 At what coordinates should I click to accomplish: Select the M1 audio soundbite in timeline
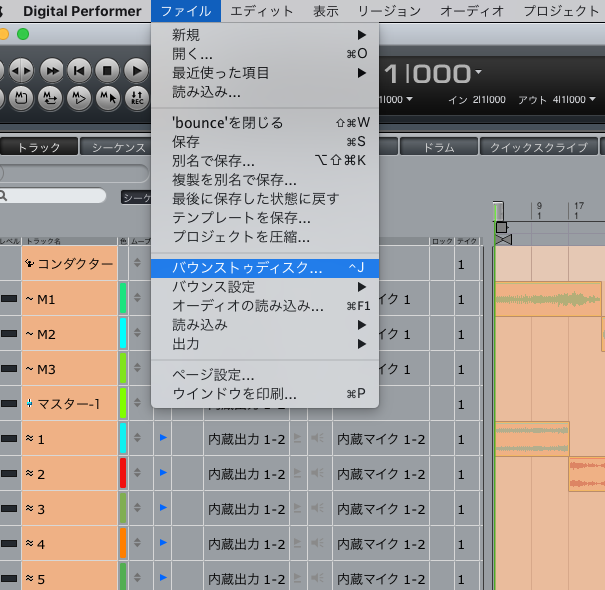coord(548,299)
